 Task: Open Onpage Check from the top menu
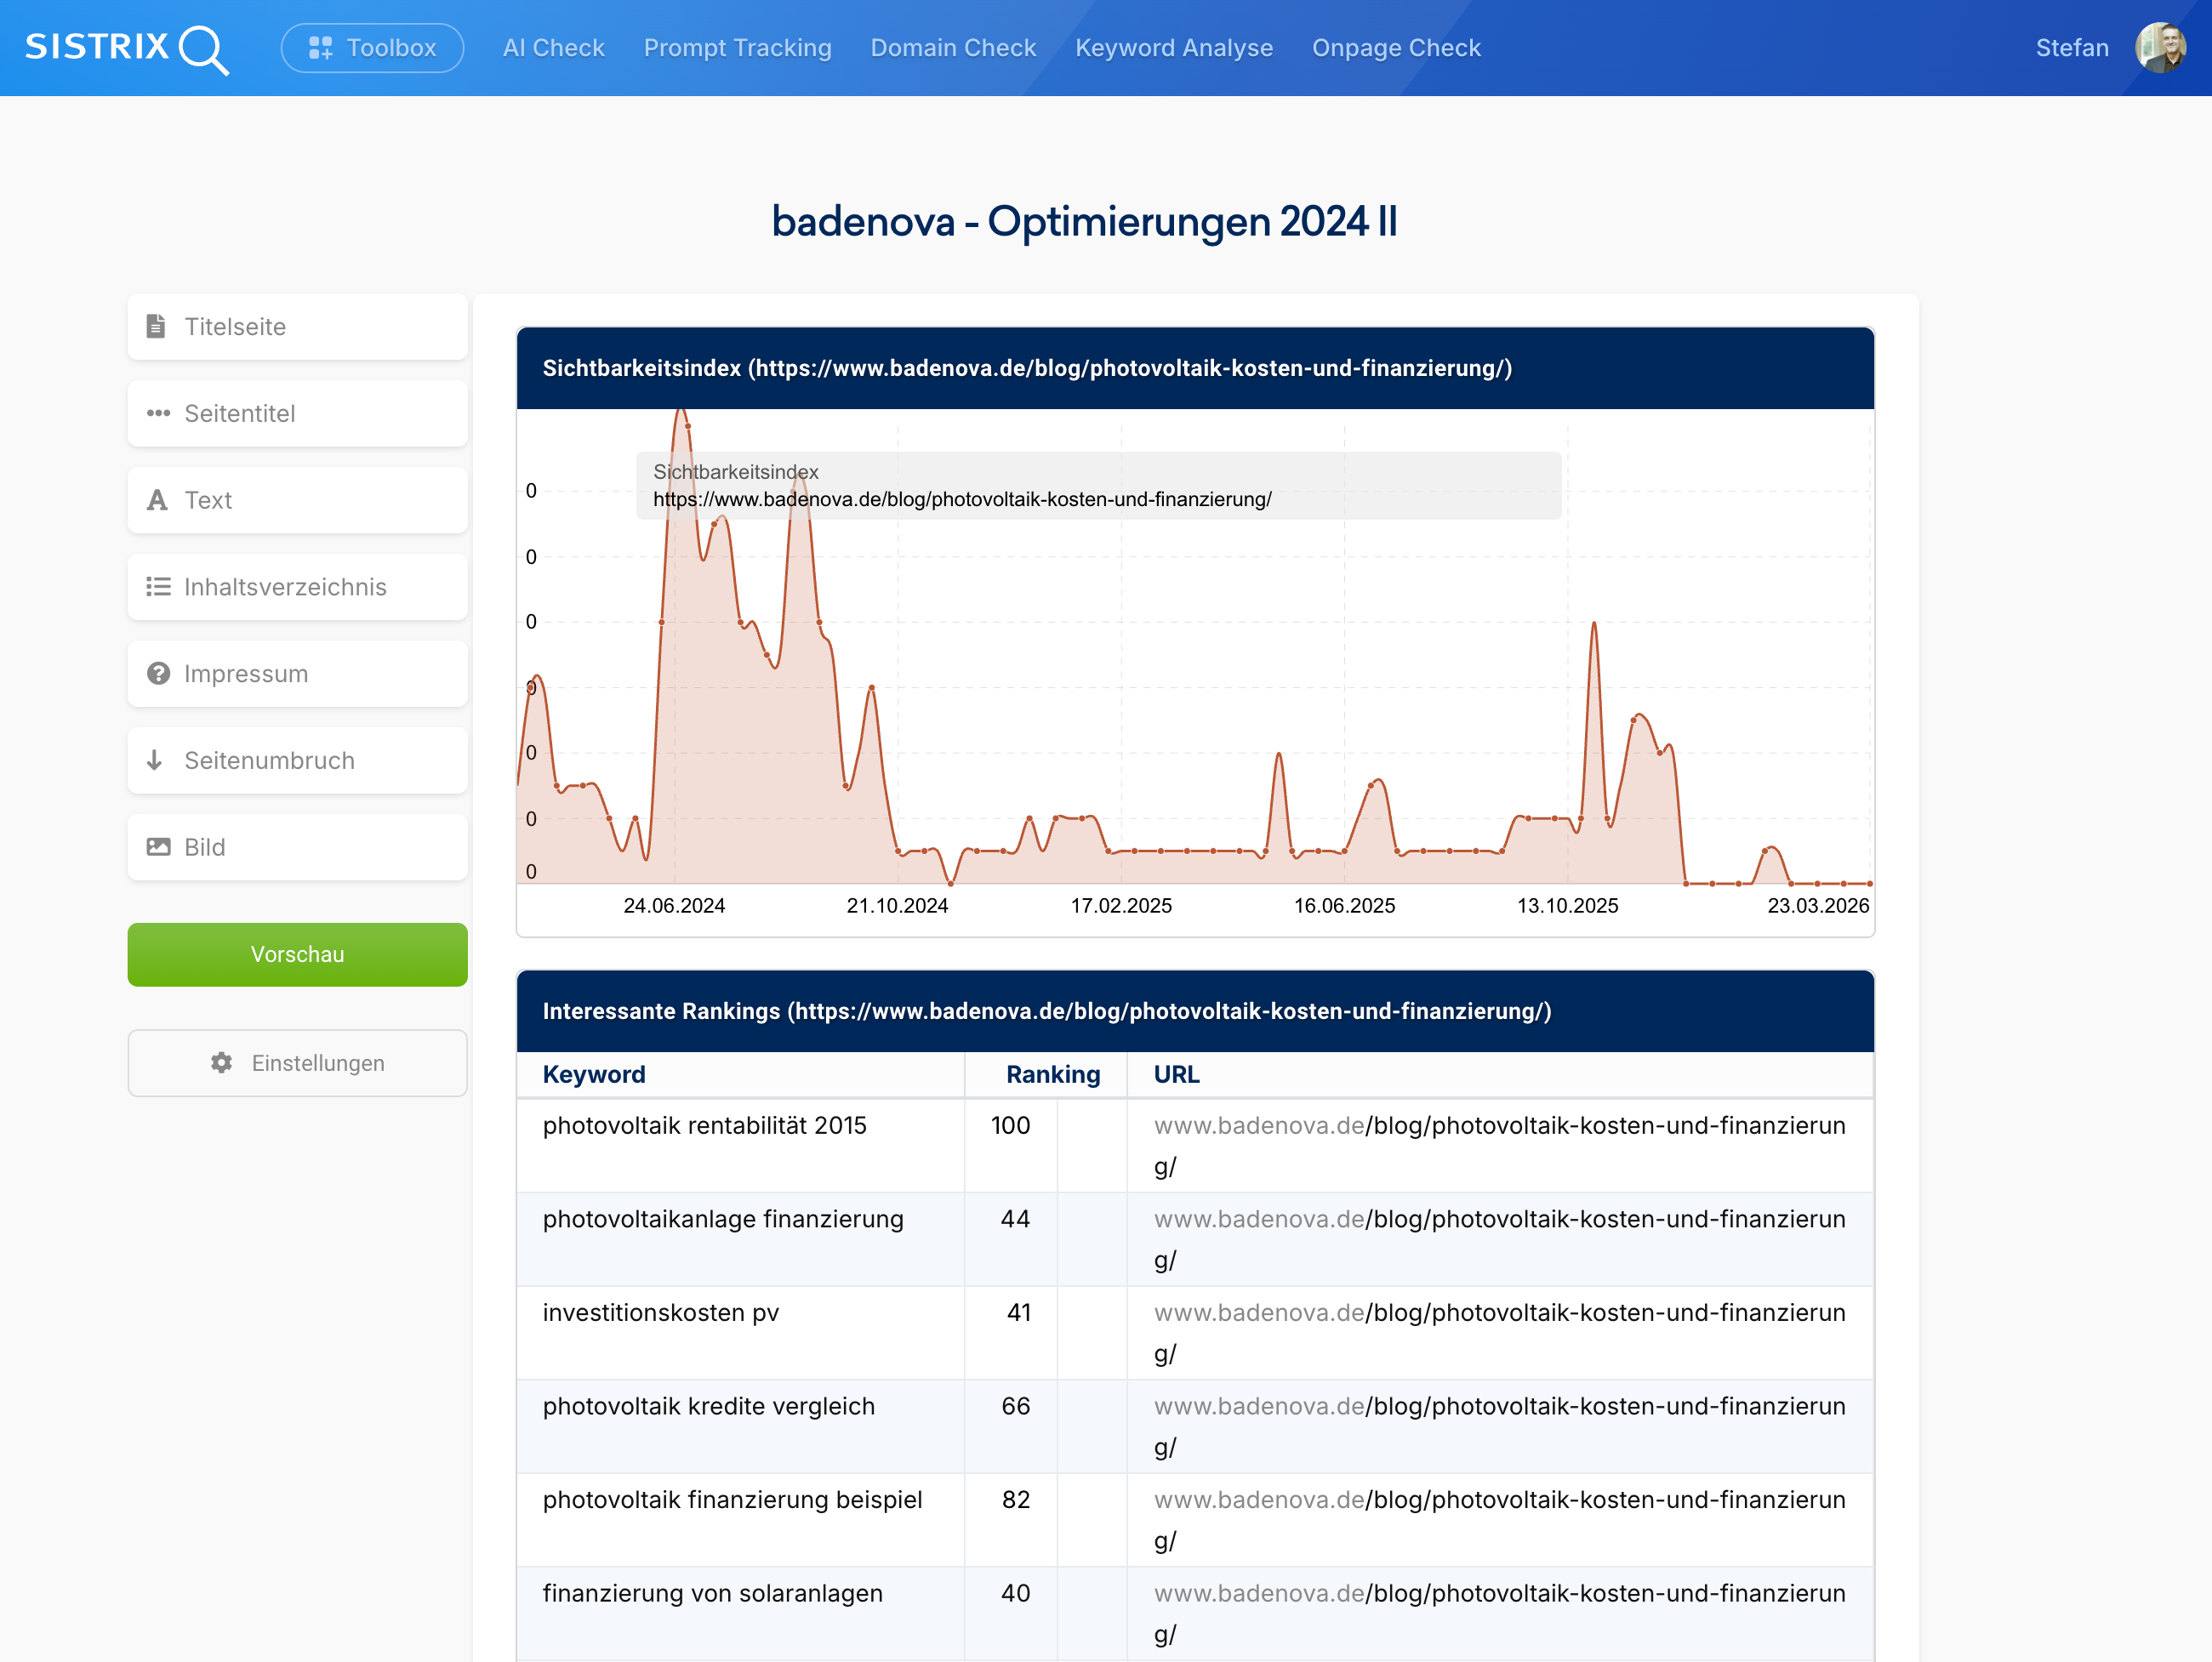point(1396,47)
